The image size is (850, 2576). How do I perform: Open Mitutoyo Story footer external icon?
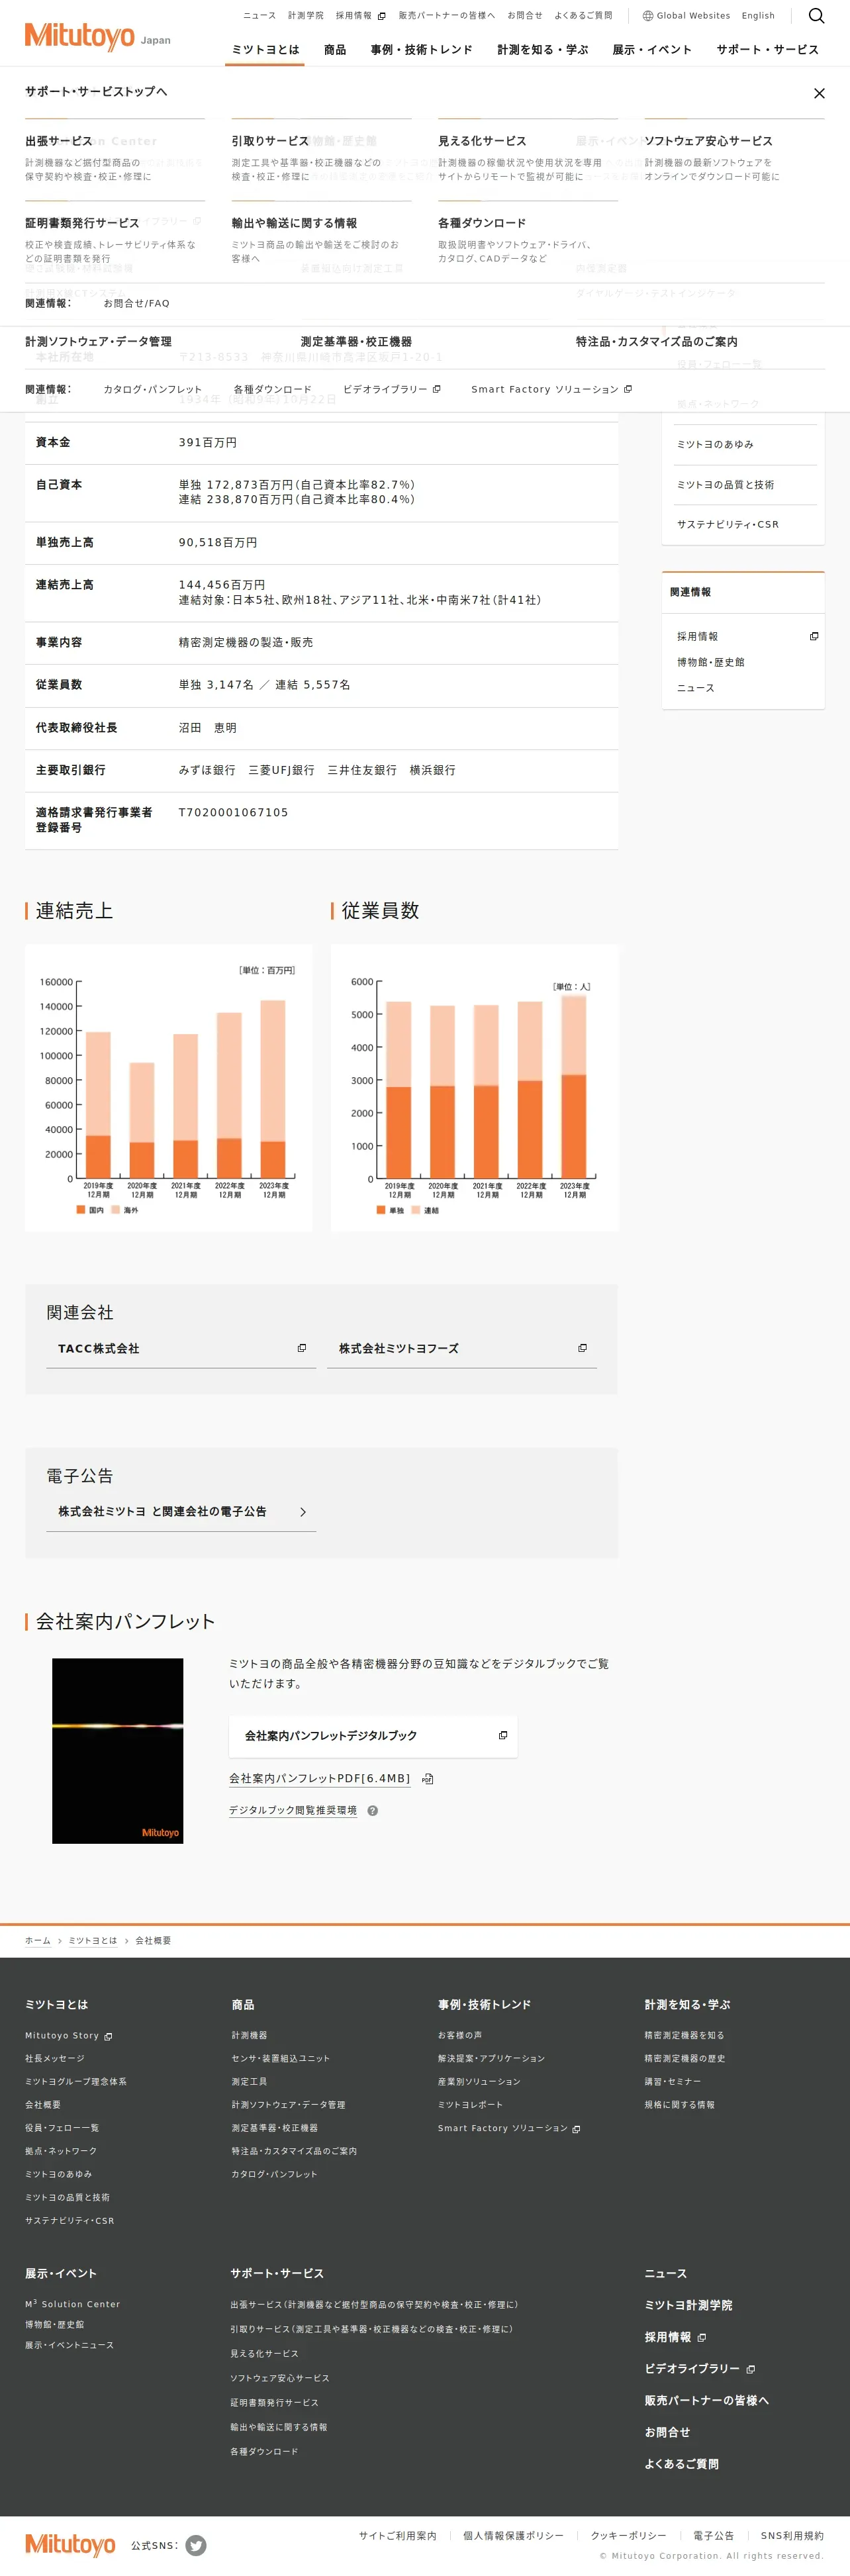(x=108, y=2036)
